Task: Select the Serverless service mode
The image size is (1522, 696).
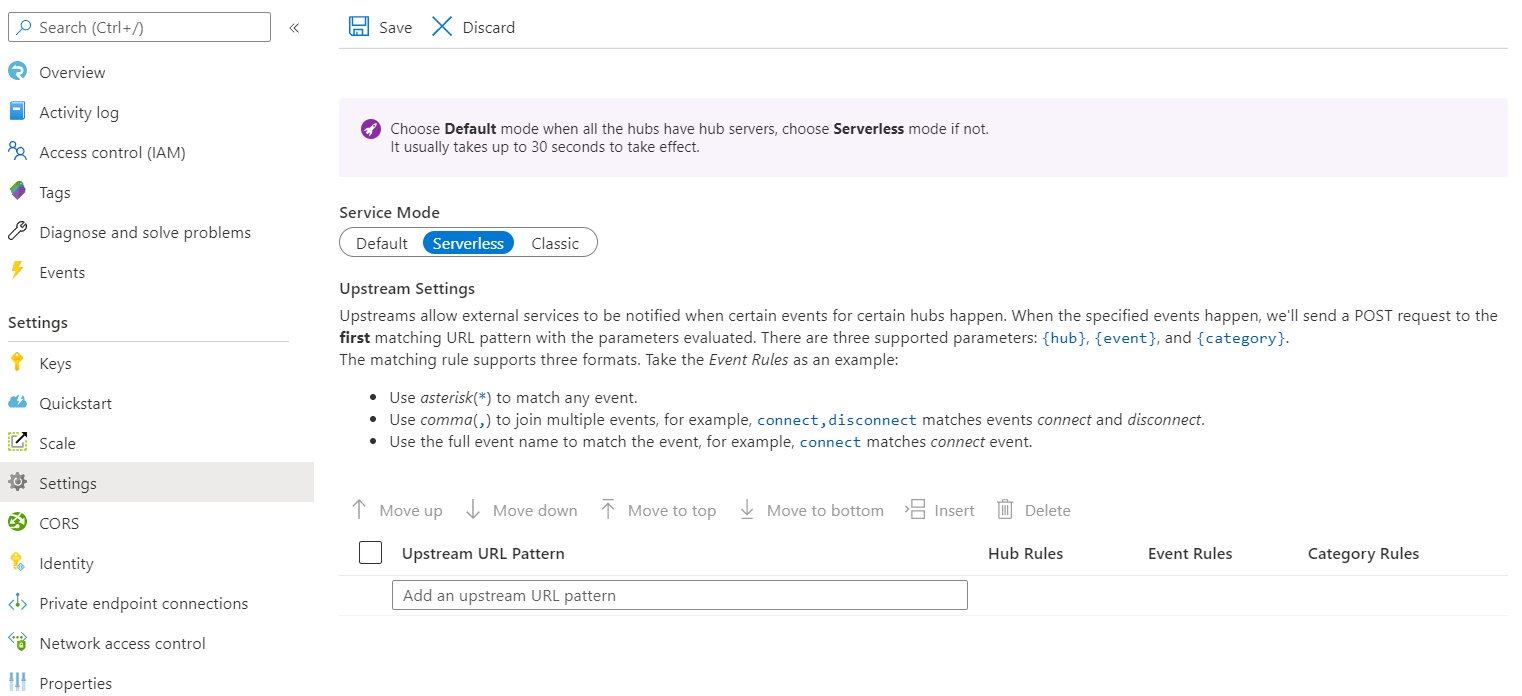Action: coord(468,242)
